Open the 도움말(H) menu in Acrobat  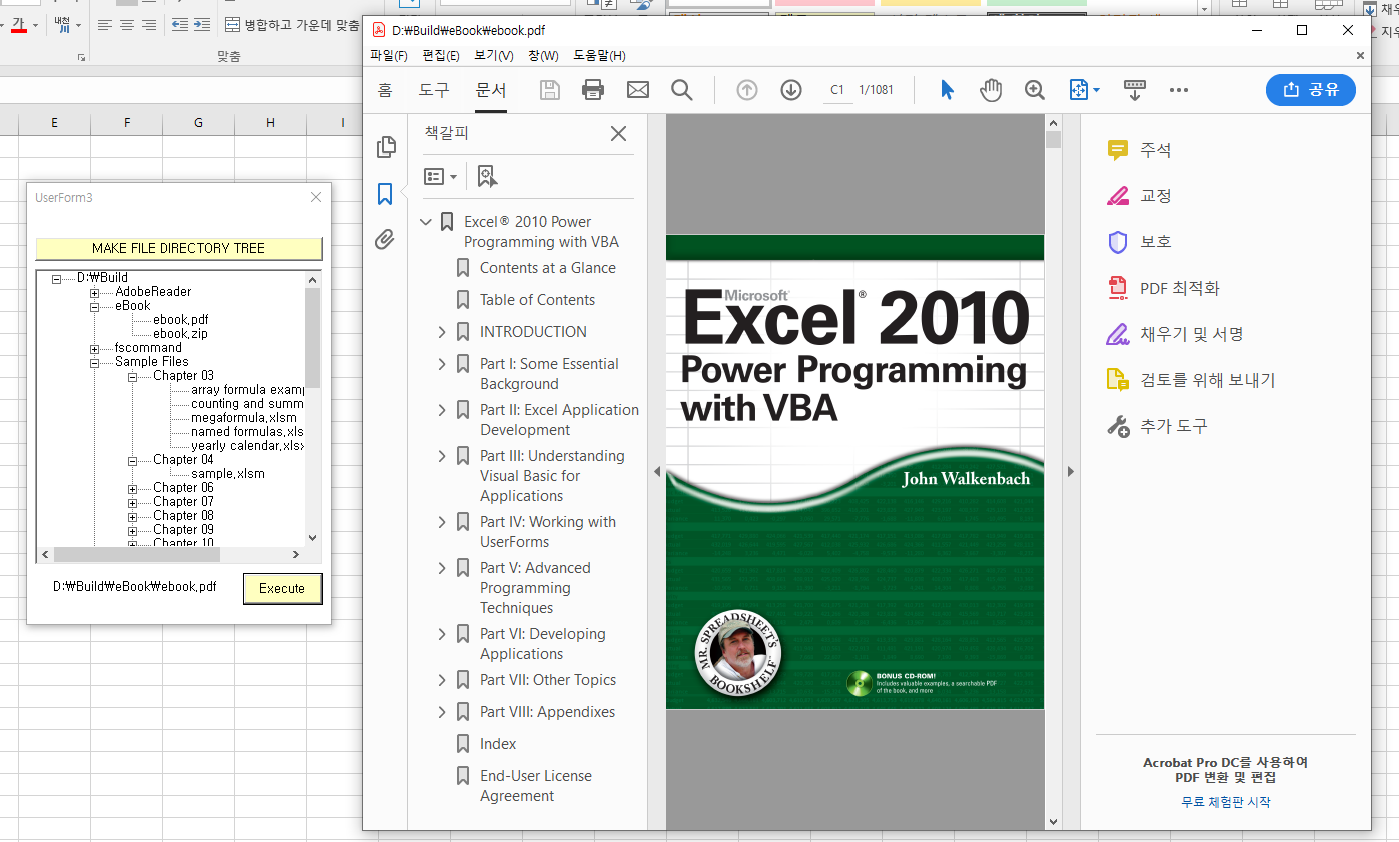[599, 56]
